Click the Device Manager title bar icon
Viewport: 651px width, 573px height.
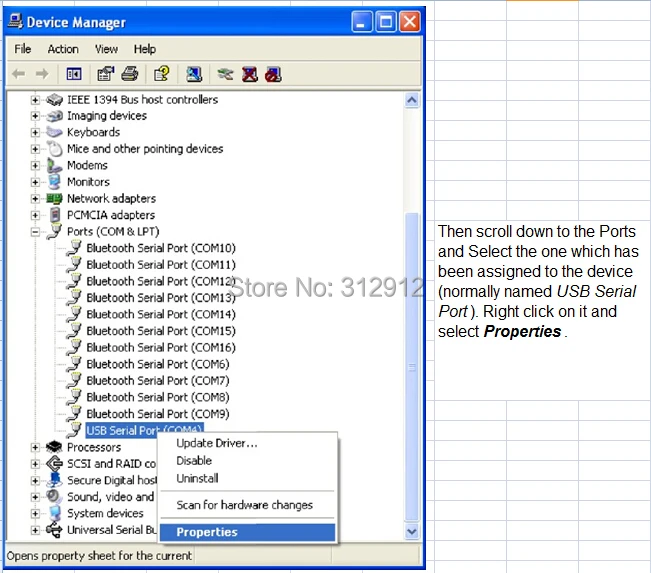coord(15,21)
